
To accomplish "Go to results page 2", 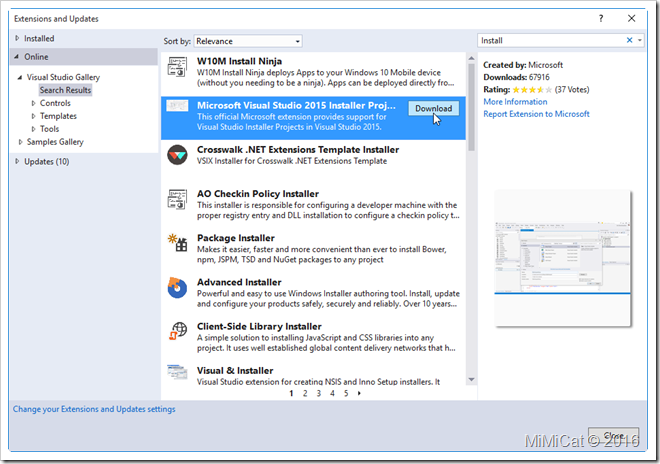I will (305, 393).
